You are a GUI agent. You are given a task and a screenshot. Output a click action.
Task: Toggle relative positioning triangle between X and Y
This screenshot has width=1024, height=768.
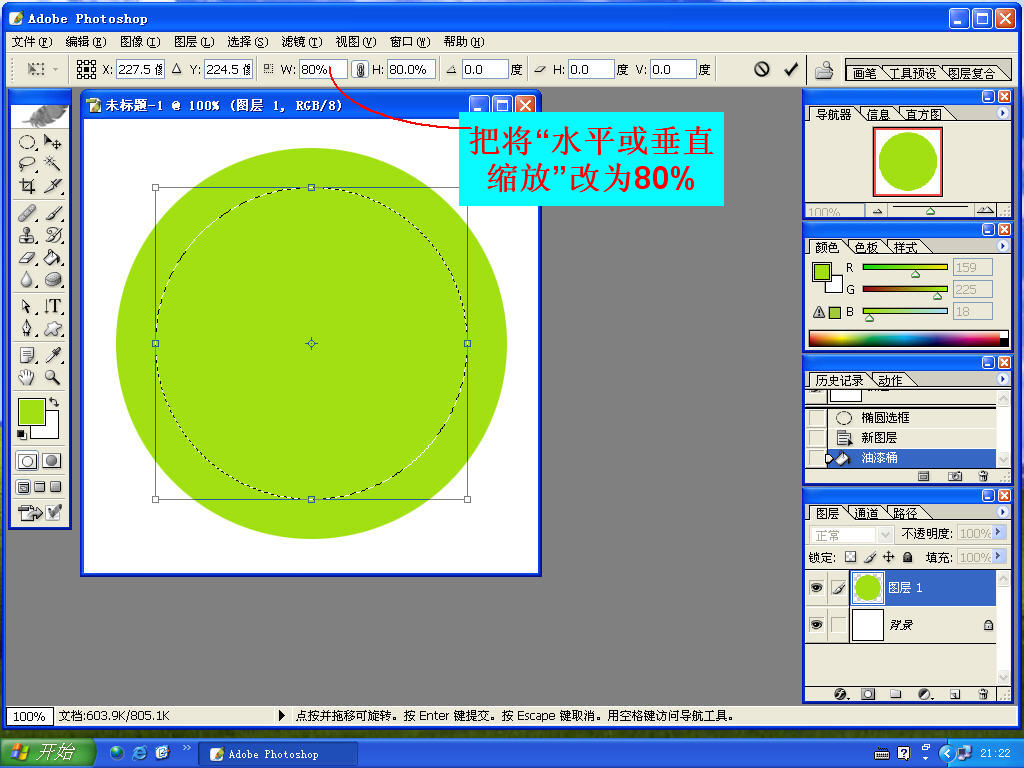tap(176, 69)
